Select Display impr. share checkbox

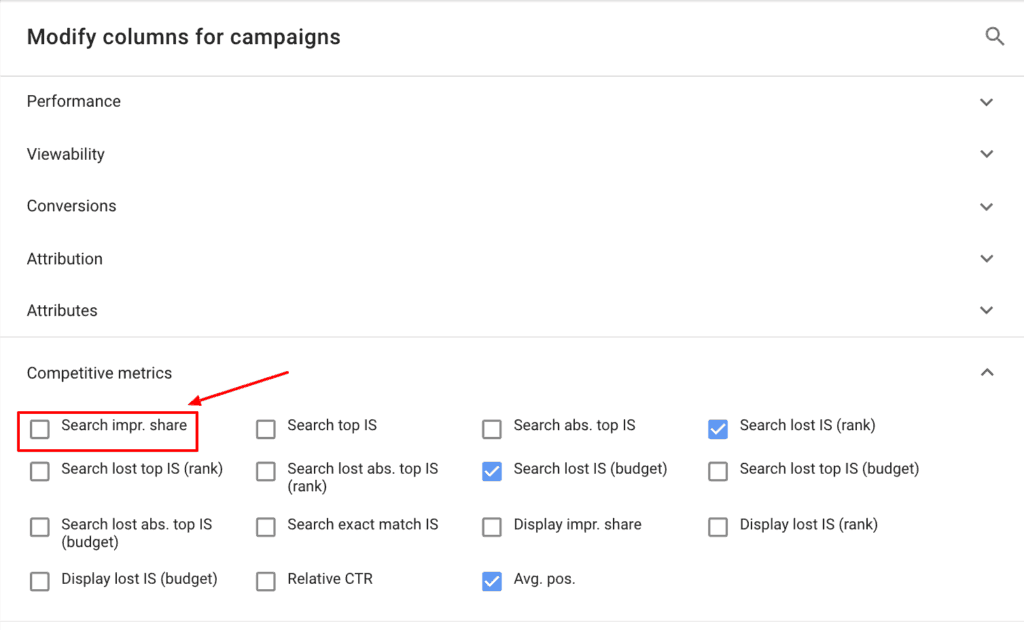pyautogui.click(x=492, y=527)
